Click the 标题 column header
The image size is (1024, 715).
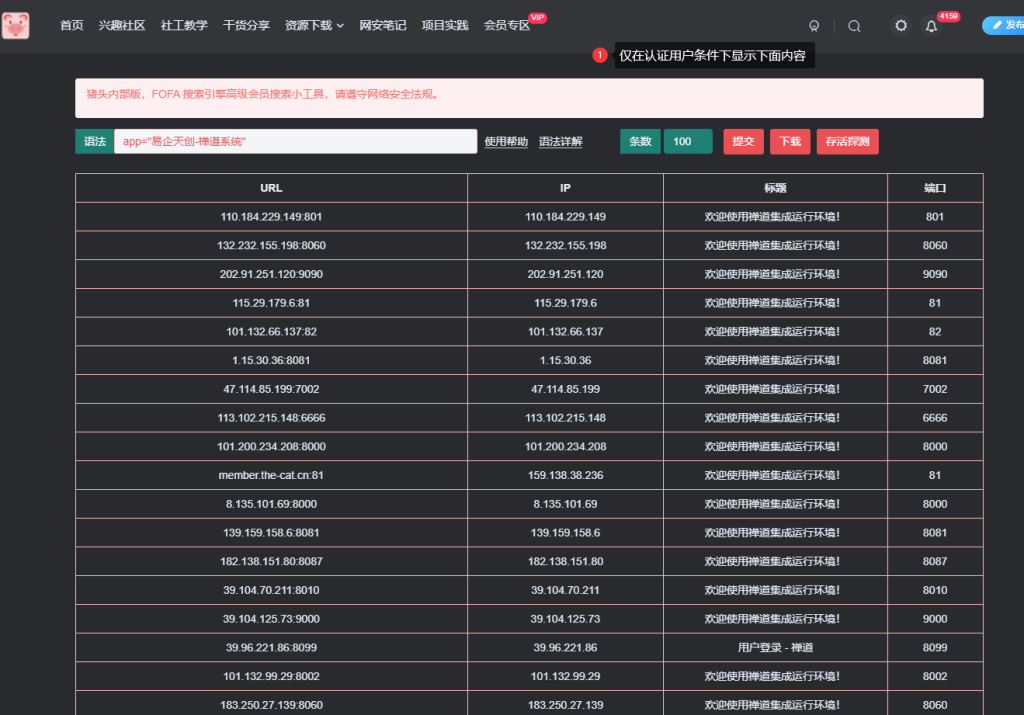[775, 188]
